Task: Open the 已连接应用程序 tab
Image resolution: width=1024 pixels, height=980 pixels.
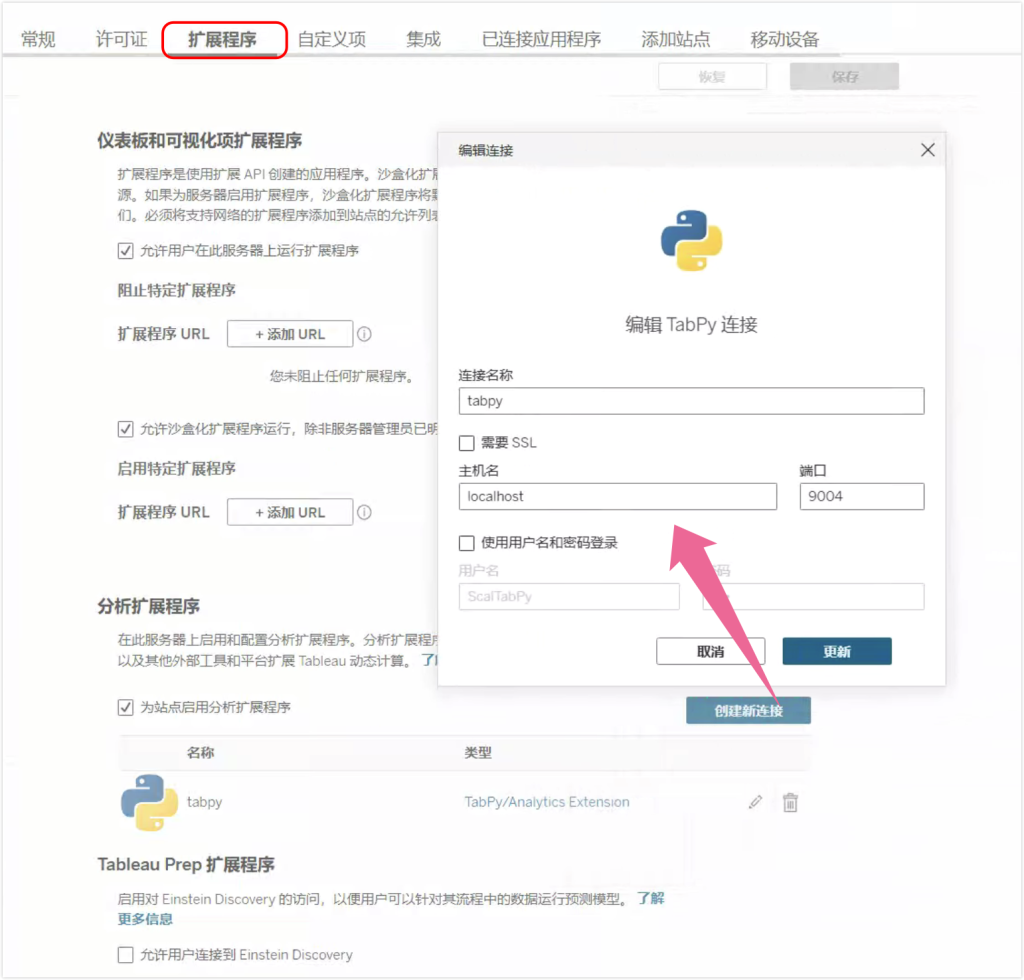Action: [x=541, y=40]
